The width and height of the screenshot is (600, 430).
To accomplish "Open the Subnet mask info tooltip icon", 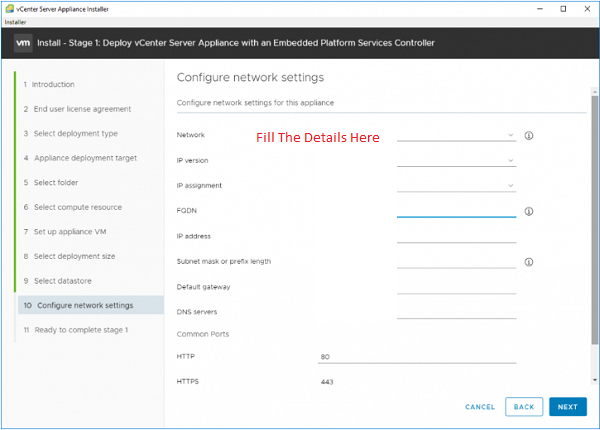I will click(x=528, y=262).
